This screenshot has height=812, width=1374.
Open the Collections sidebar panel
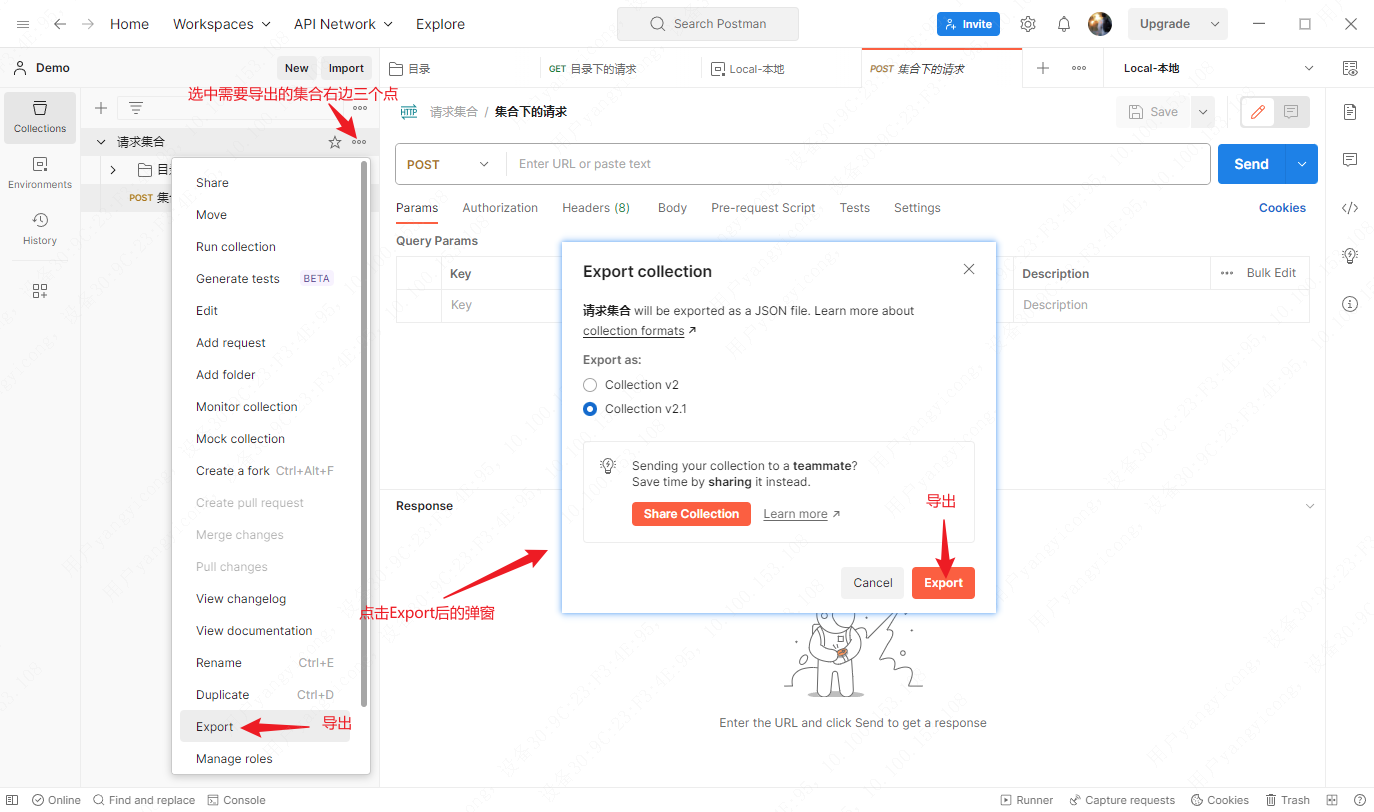tap(40, 116)
